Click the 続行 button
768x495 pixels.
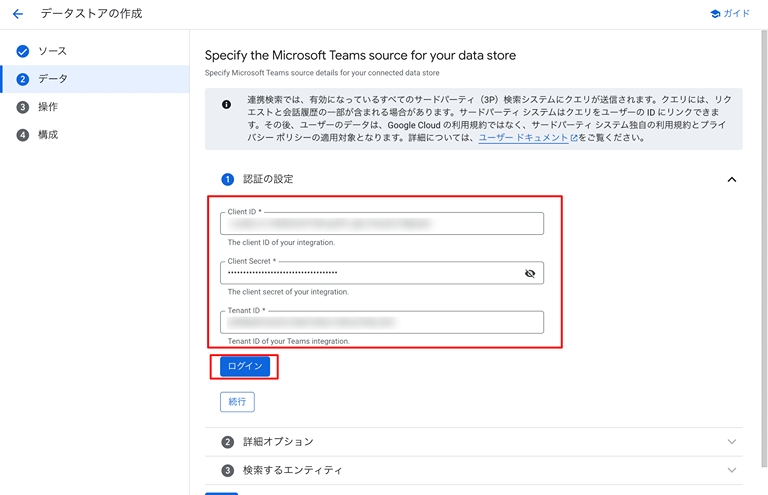click(x=237, y=402)
